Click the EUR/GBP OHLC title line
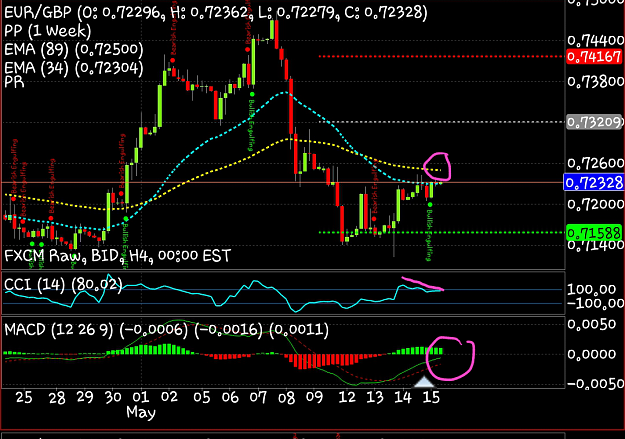 (x=216, y=13)
